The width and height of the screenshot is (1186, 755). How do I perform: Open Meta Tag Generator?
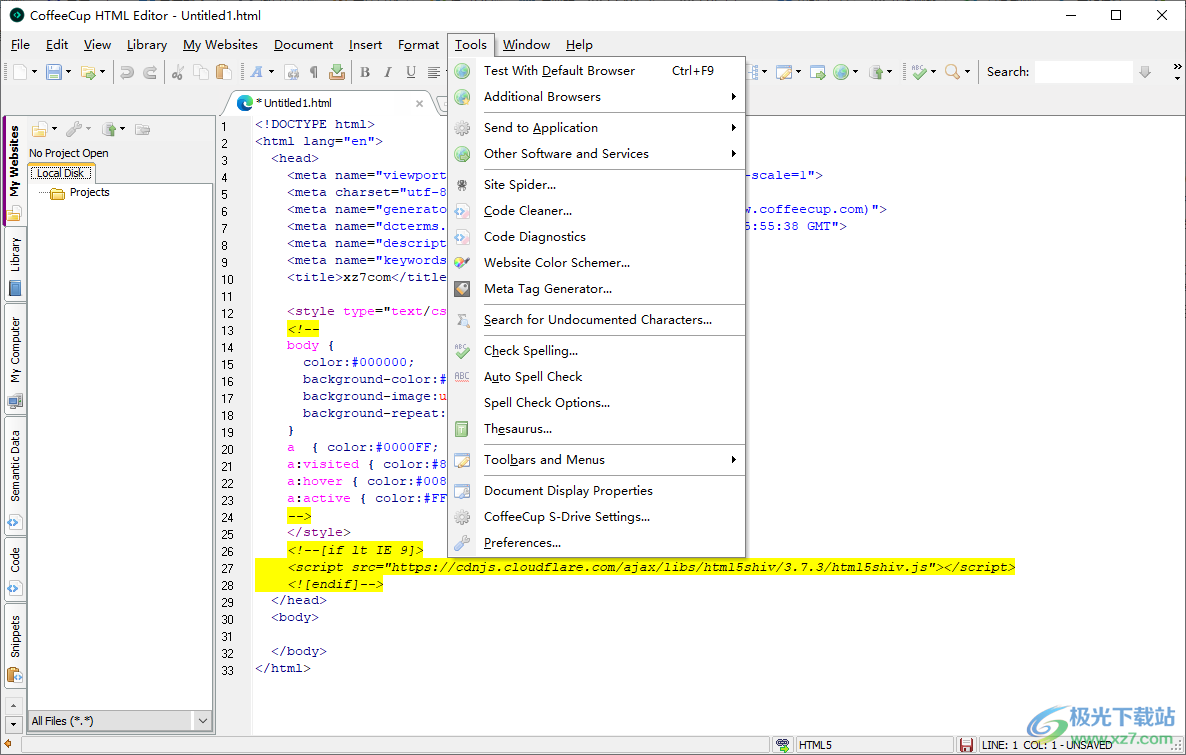598,289
